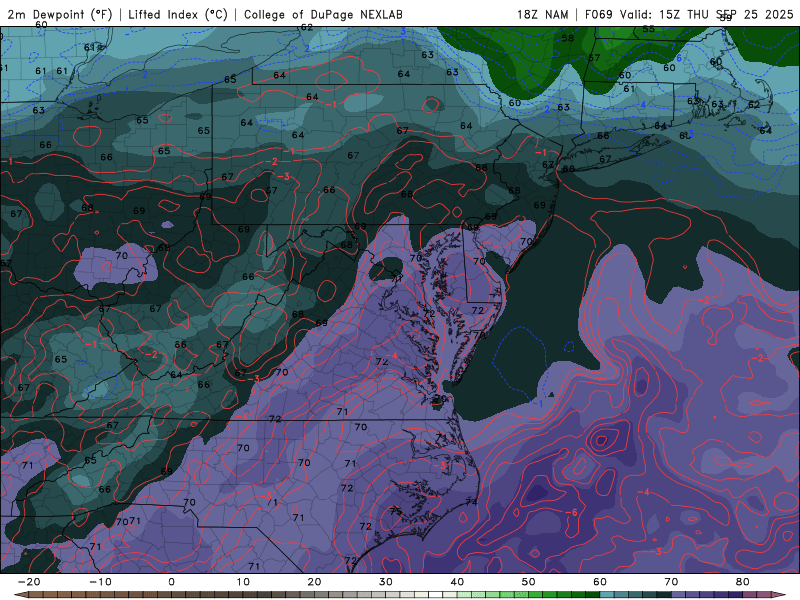
Task: Click the -10 tick label on color scale
Action: [100, 582]
